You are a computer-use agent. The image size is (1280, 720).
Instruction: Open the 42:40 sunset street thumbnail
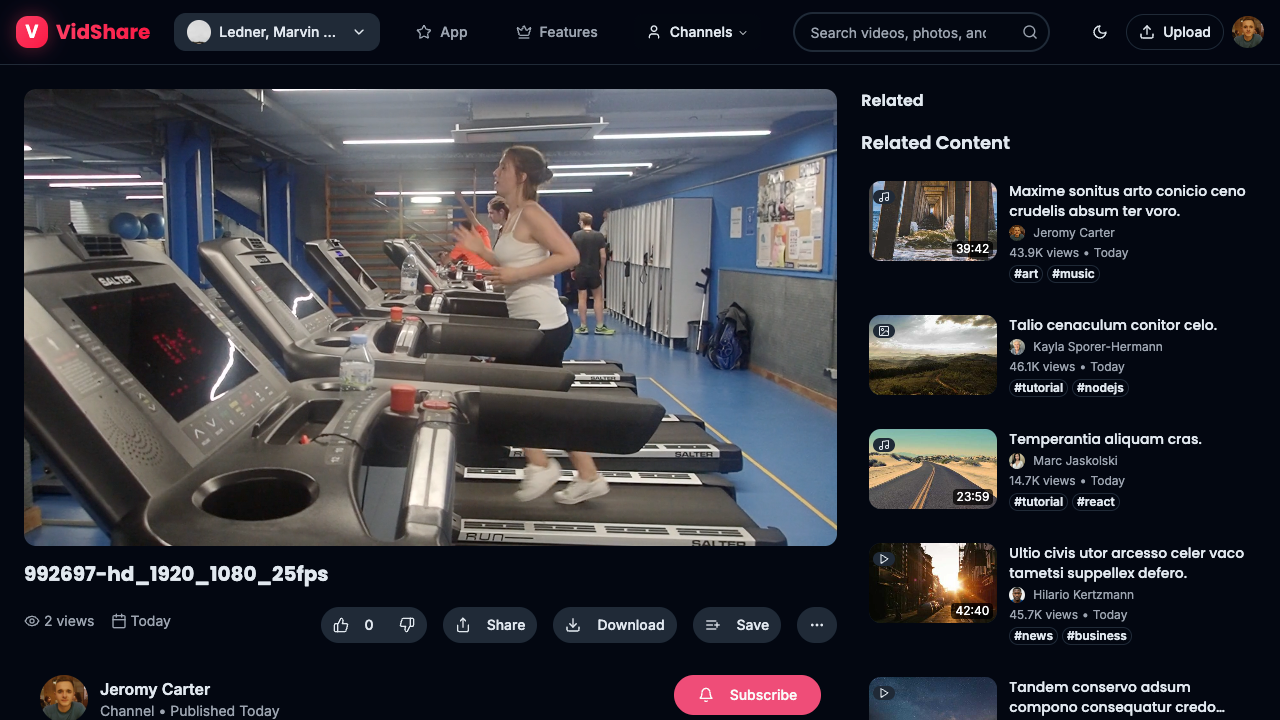coord(933,583)
